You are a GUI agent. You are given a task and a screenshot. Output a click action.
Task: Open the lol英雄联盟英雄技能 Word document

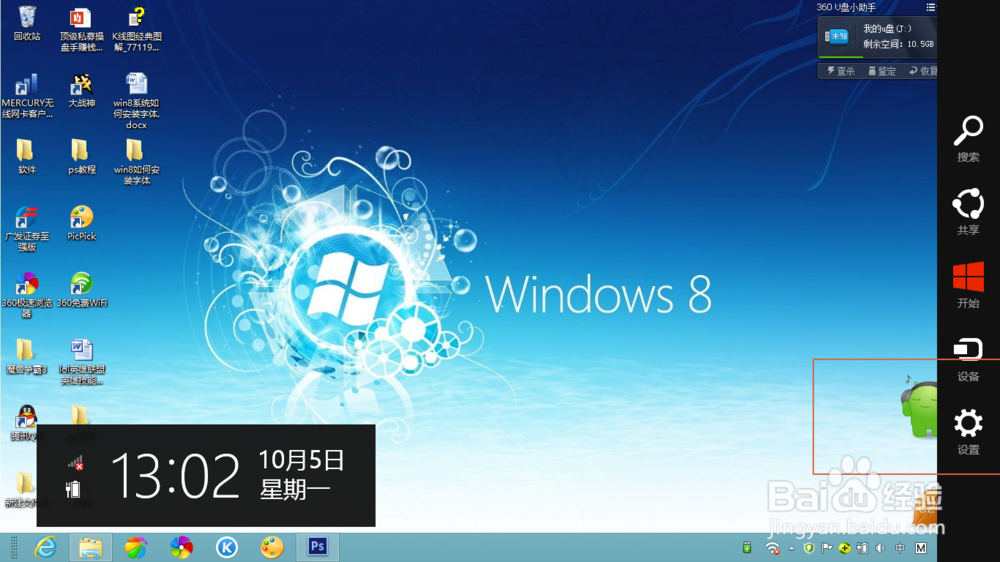(x=81, y=362)
